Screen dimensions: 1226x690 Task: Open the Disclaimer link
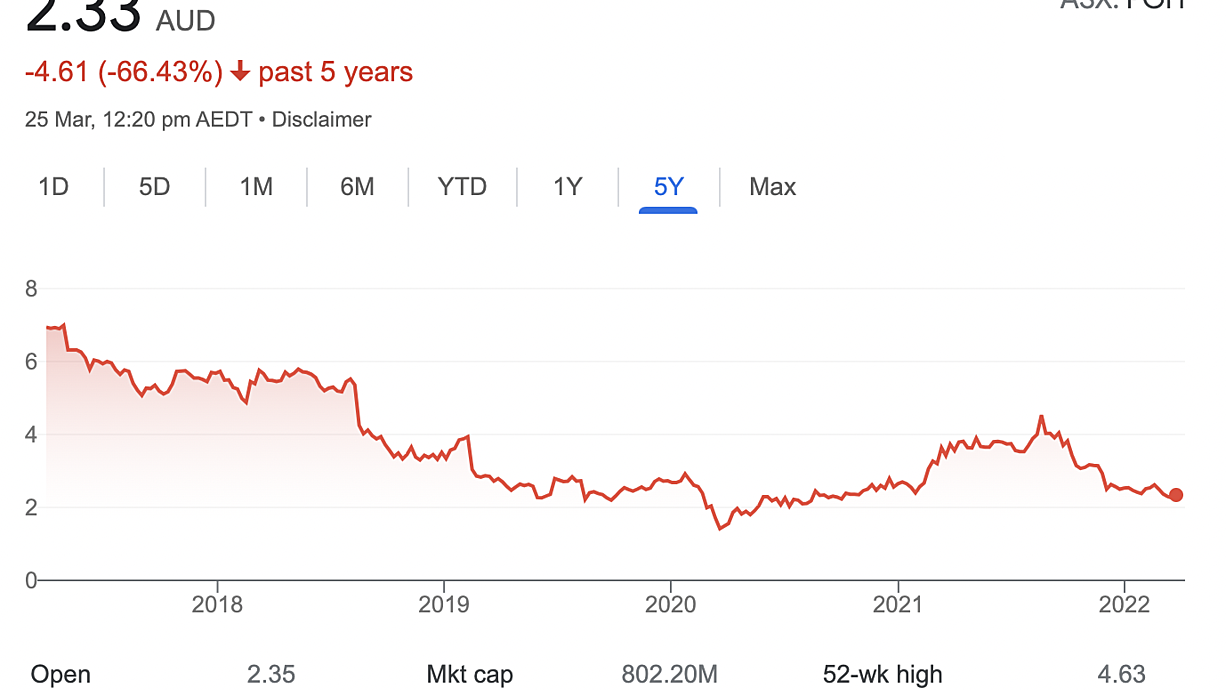pos(321,120)
